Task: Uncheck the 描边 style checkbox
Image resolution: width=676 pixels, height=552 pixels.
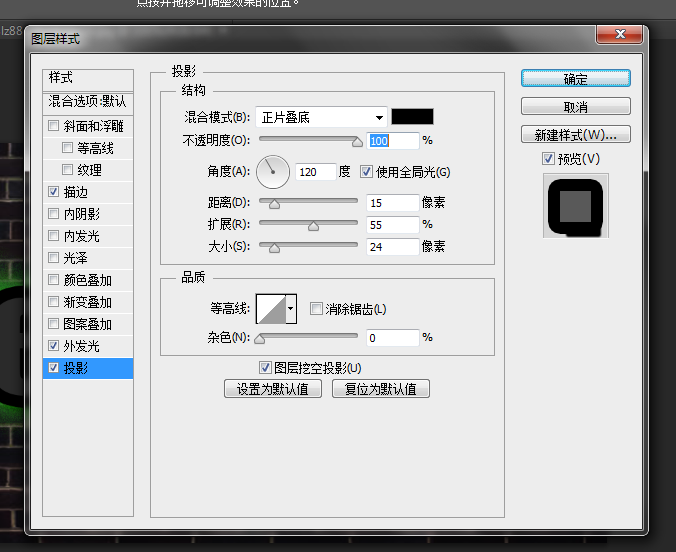Action: (54, 192)
